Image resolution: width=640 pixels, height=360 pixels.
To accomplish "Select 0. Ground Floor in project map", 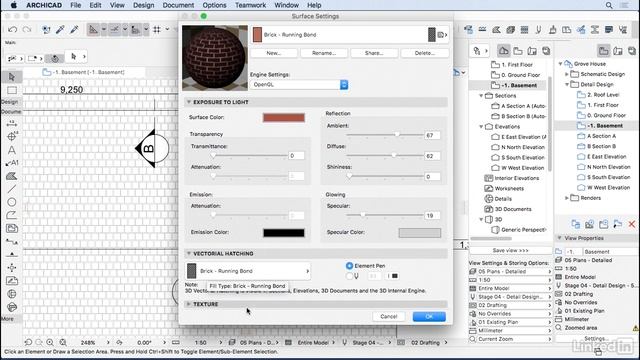I will 520,75.
